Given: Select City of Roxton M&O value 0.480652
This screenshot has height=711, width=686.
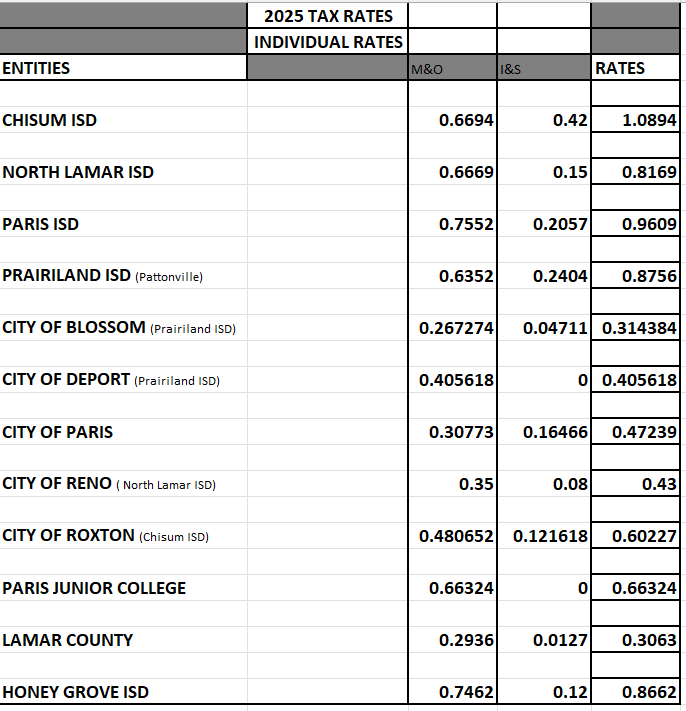Looking at the screenshot, I should (x=452, y=536).
